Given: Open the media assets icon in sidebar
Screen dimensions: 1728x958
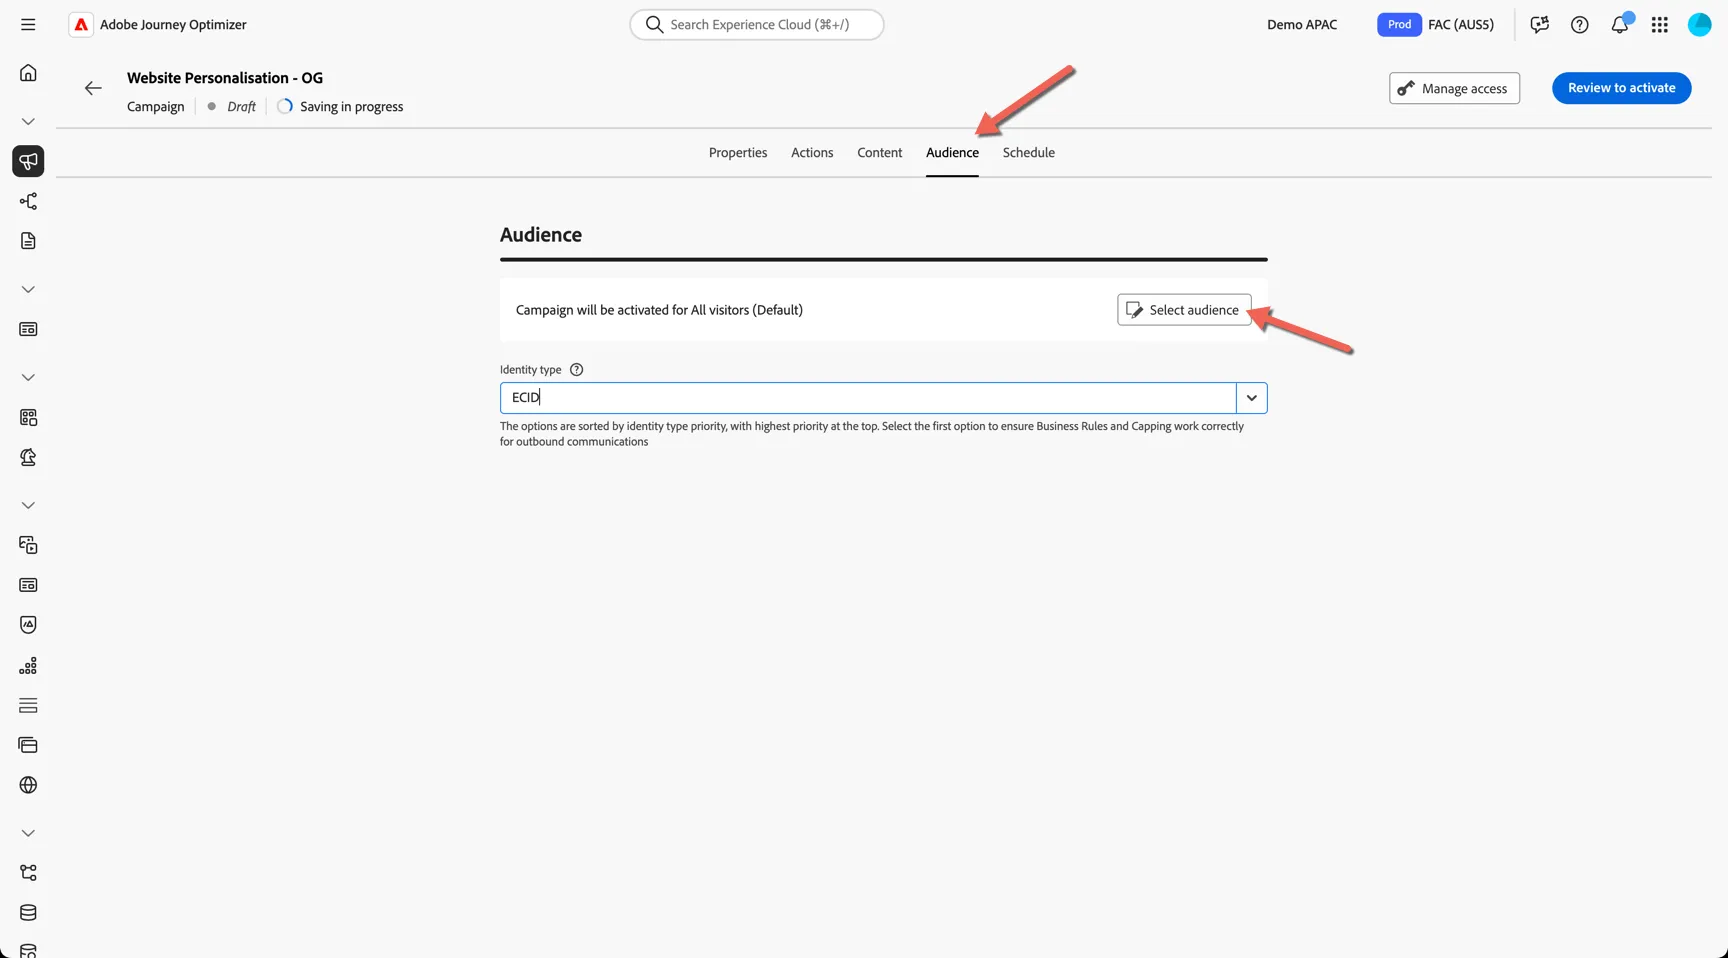Looking at the screenshot, I should pyautogui.click(x=28, y=545).
